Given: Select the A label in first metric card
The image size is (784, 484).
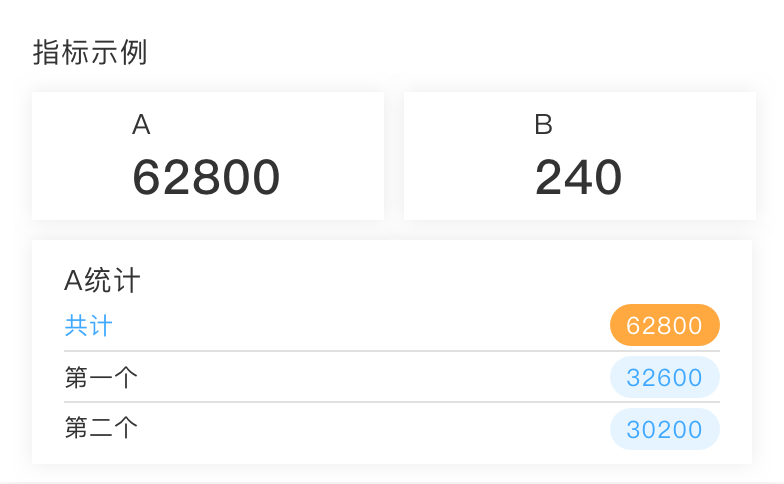Looking at the screenshot, I should 141,125.
